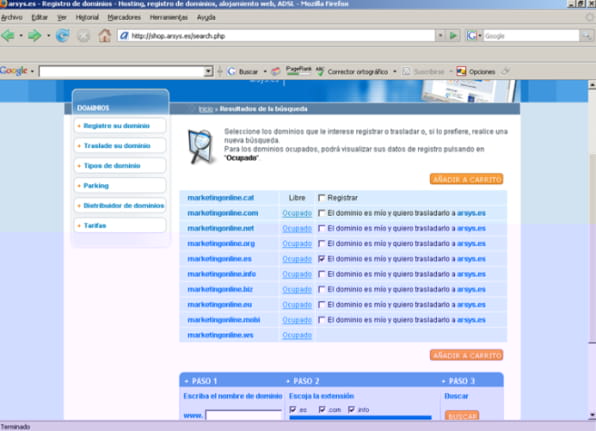Toggle the .info extension checkbox in Paso 2
The height and width of the screenshot is (431, 596).
(x=351, y=409)
